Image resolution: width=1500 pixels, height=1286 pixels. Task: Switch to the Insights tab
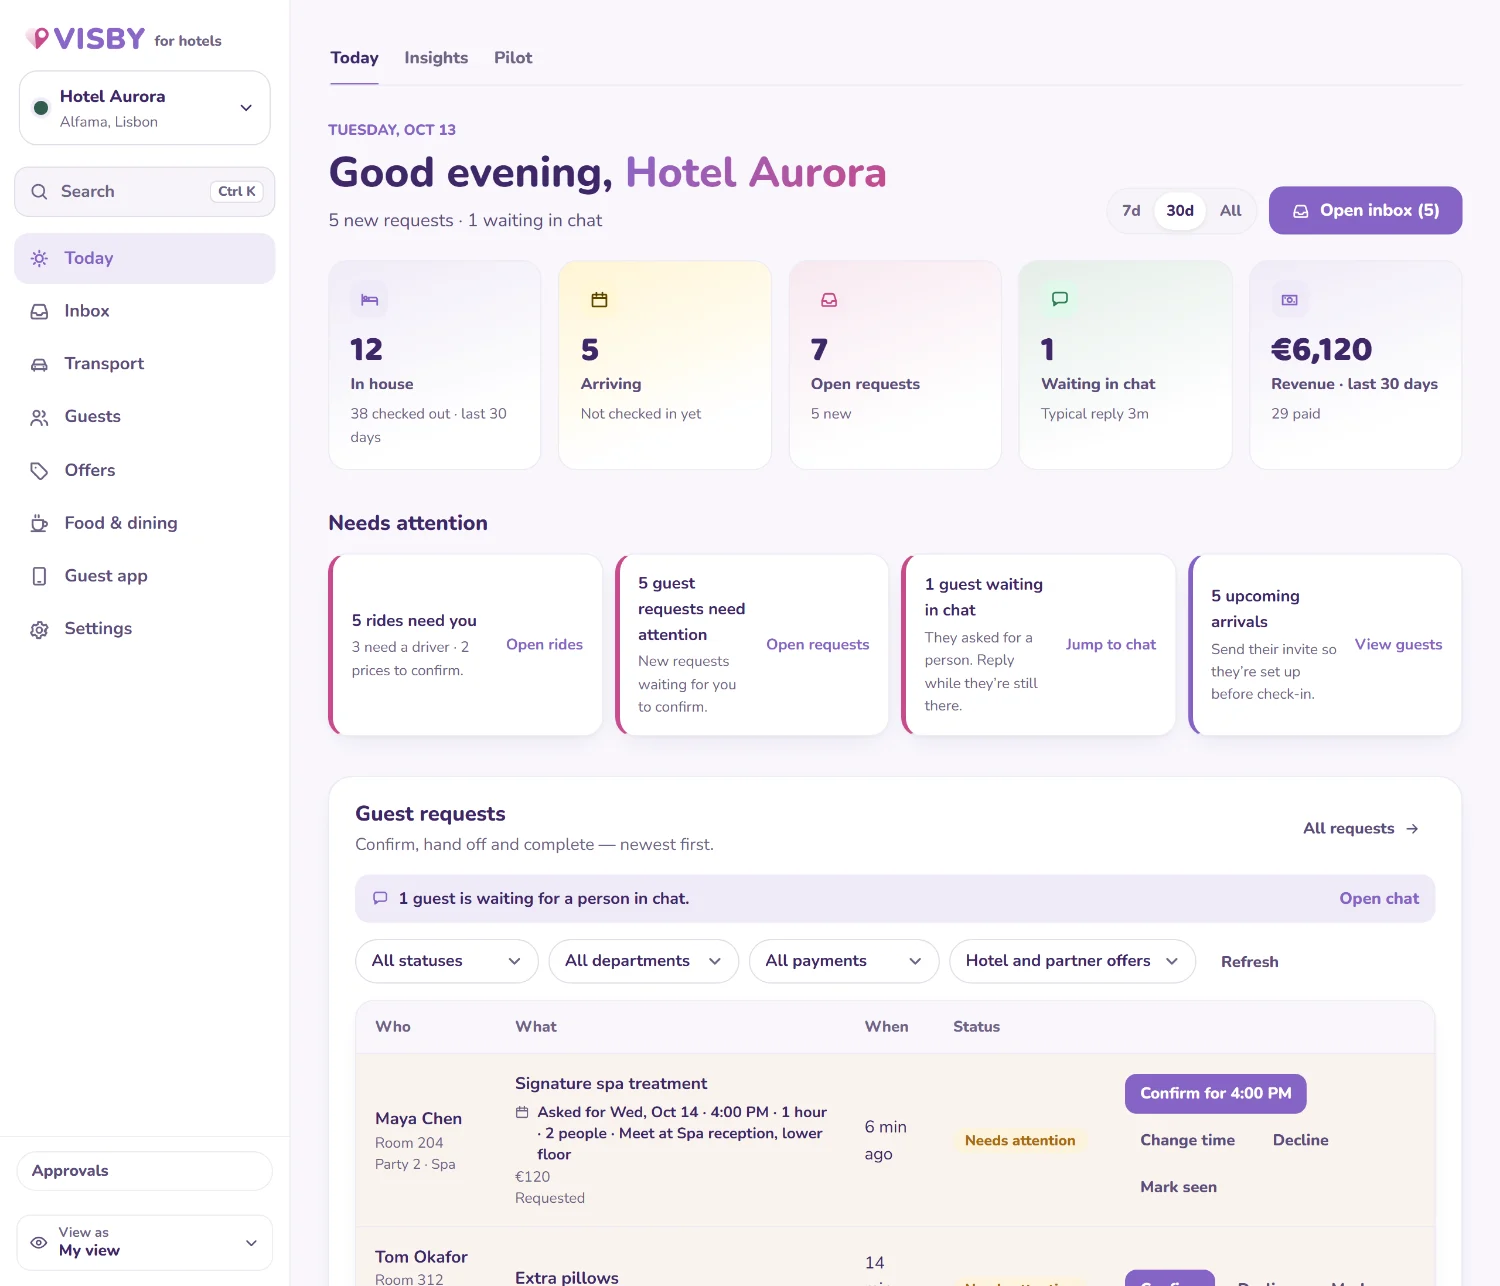tap(436, 58)
